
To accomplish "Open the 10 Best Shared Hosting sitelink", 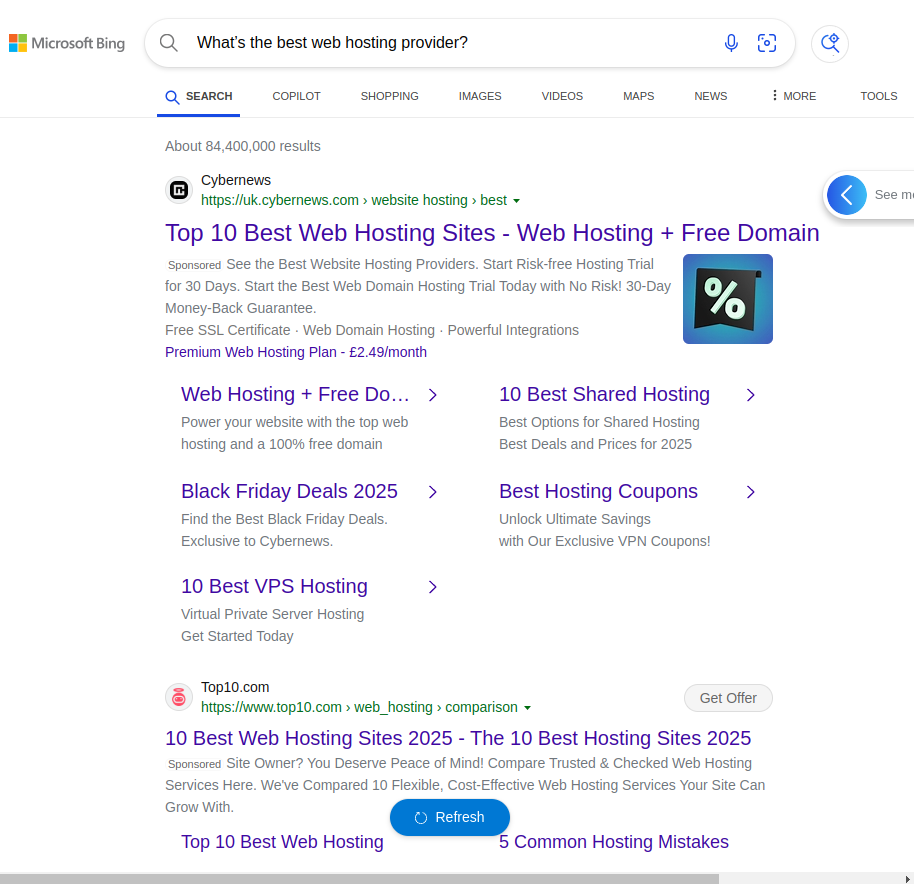I will coord(604,395).
